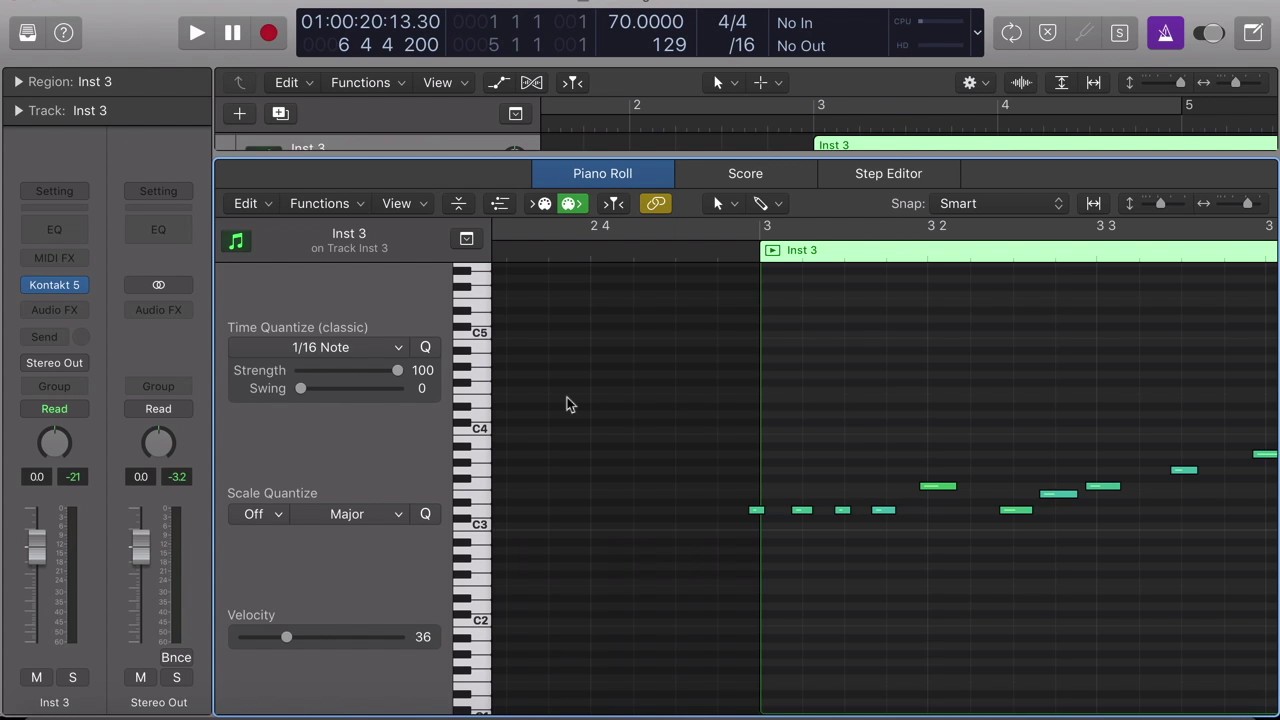Click Q button next to 1/16 Note
1280x720 pixels.
pos(425,348)
